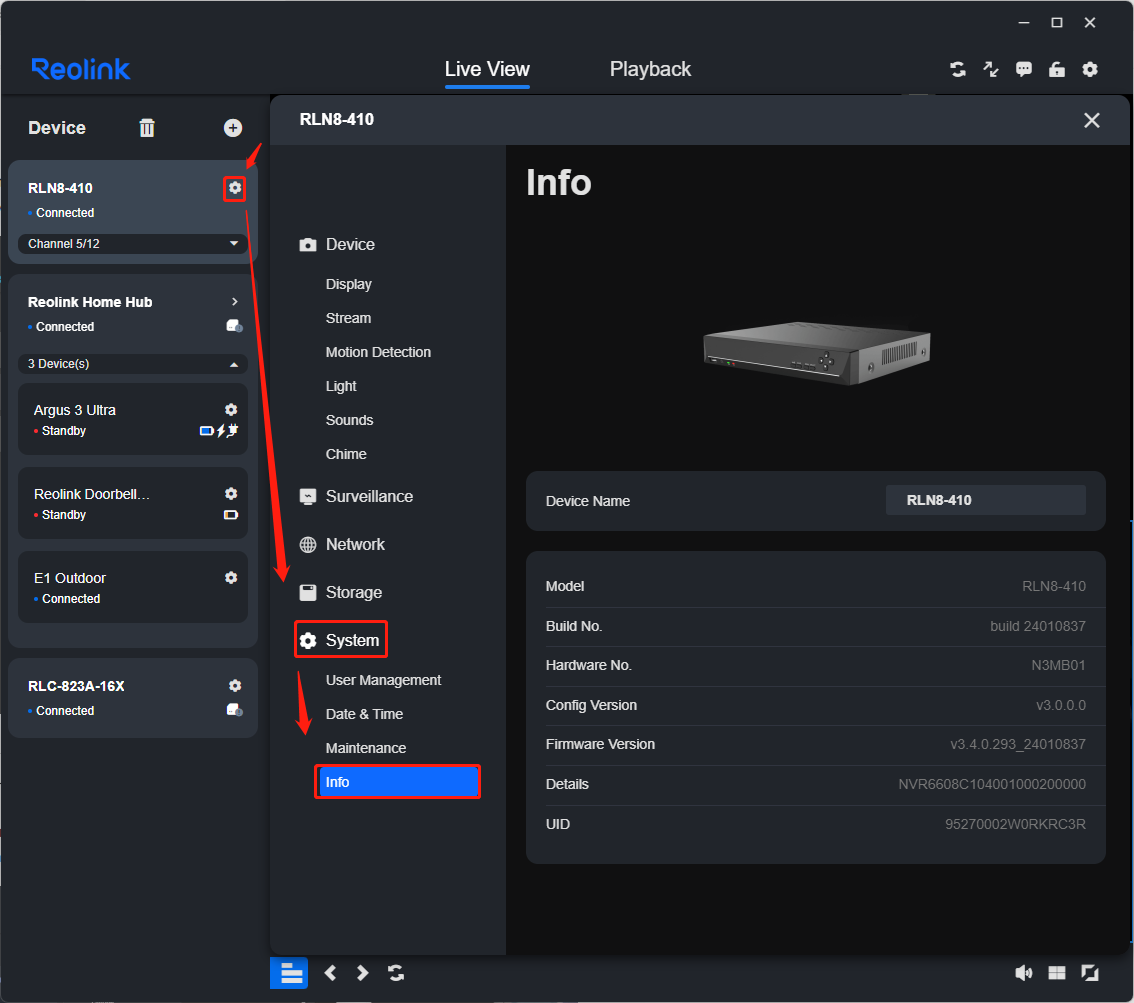Open the Channel 5/12 dropdown
This screenshot has width=1134, height=1003.
[x=133, y=244]
